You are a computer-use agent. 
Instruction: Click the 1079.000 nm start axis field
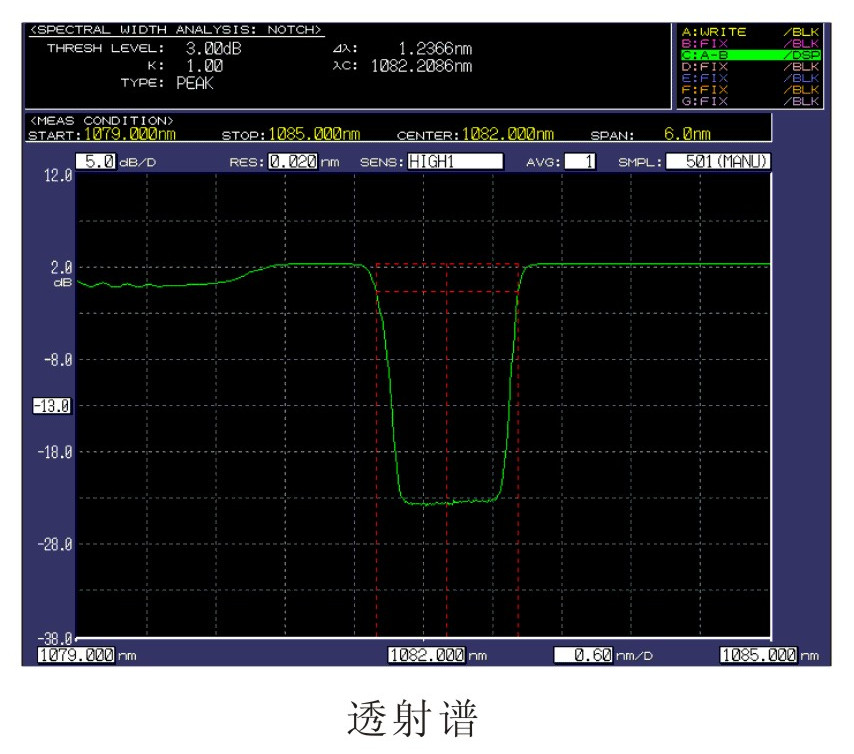pos(76,654)
